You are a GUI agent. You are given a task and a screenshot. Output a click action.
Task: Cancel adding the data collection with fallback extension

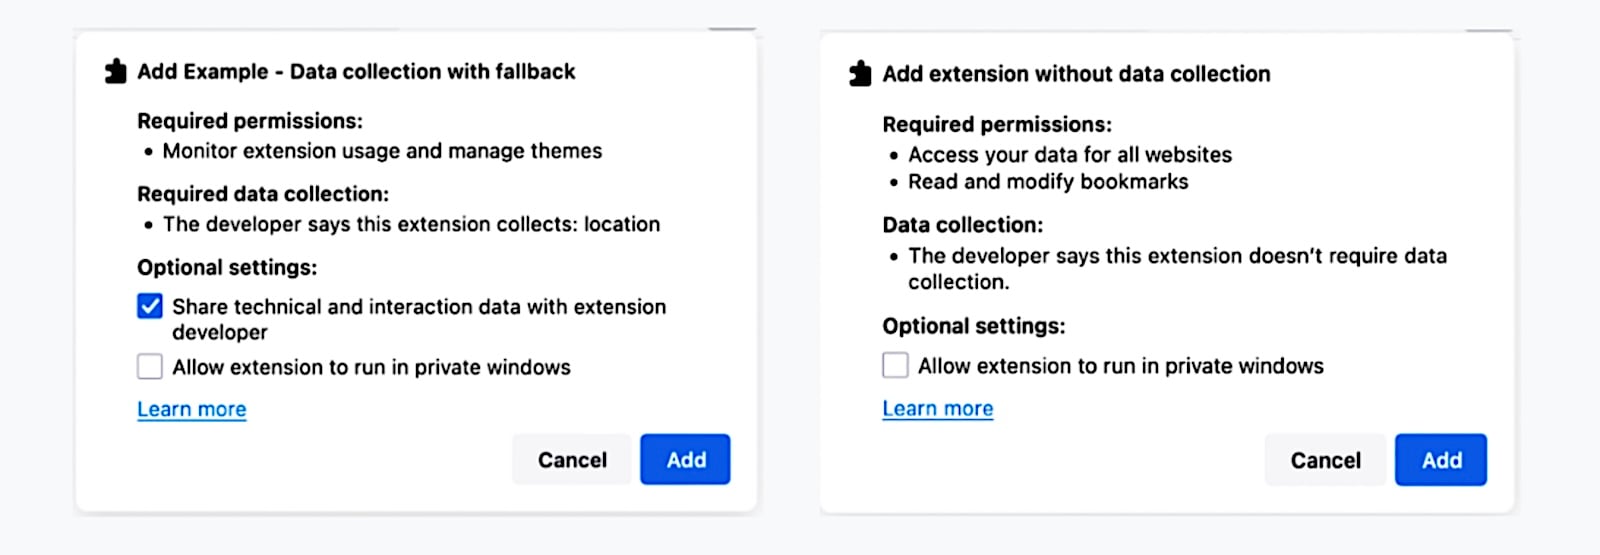click(x=572, y=460)
